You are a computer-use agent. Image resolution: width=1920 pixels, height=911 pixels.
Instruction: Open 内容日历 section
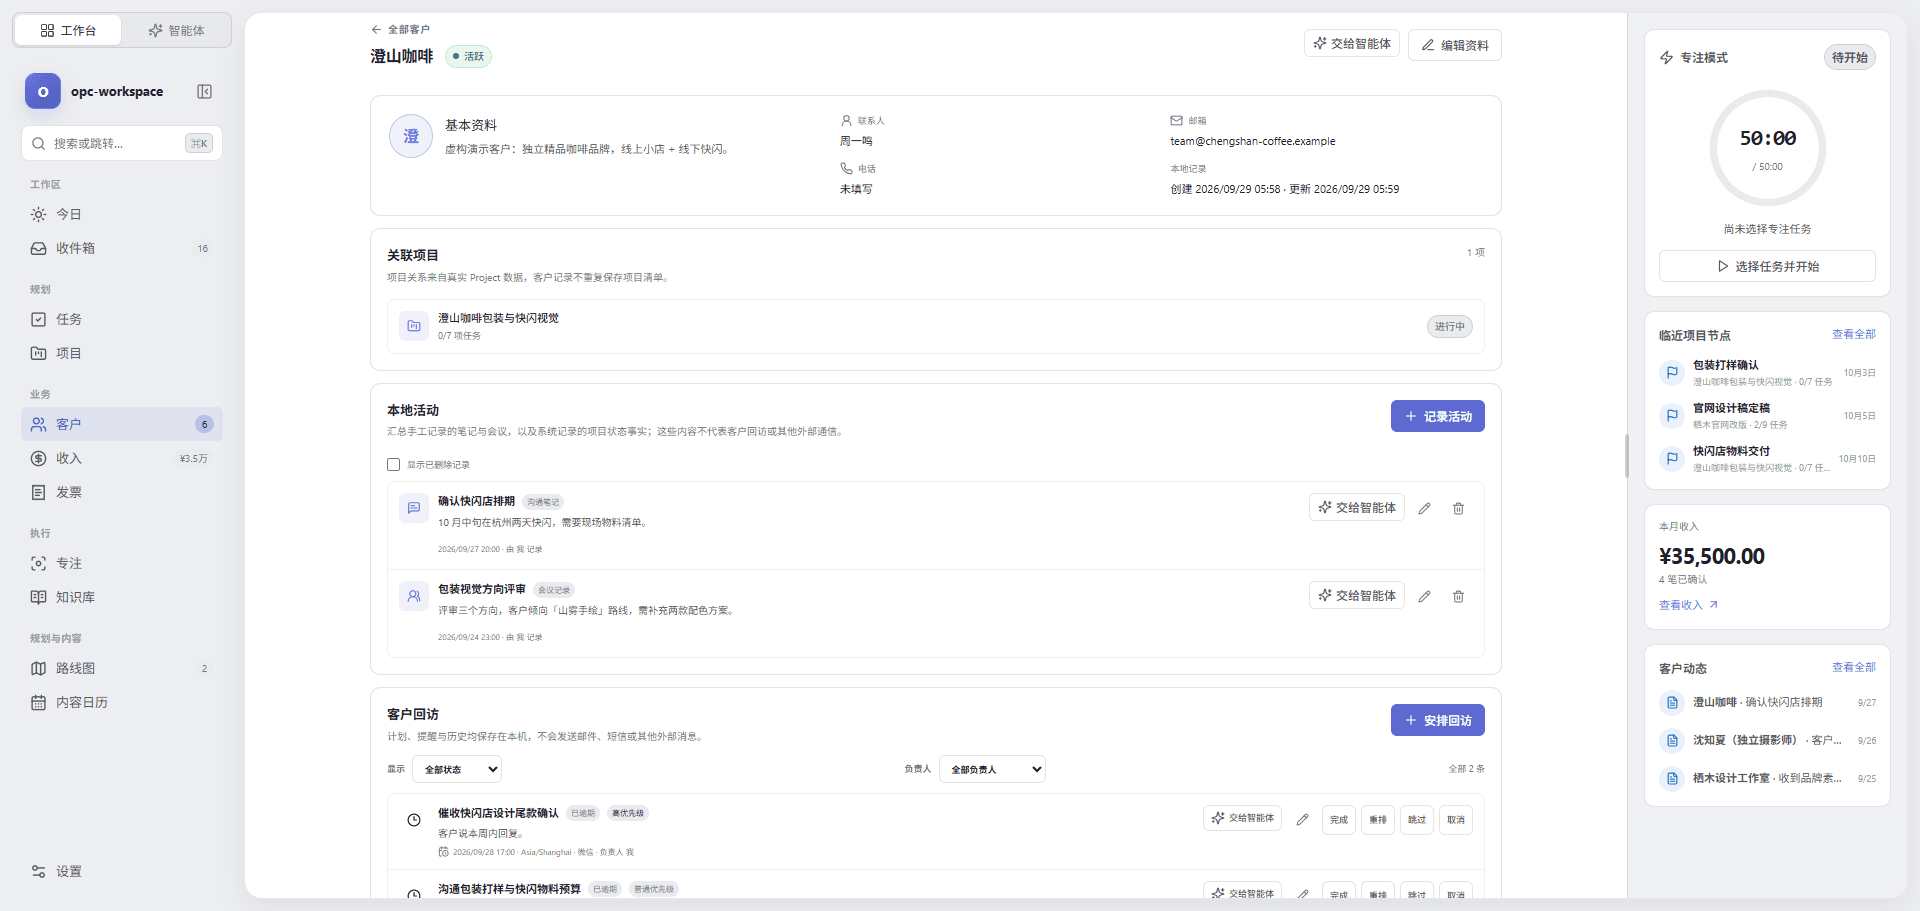[122, 702]
